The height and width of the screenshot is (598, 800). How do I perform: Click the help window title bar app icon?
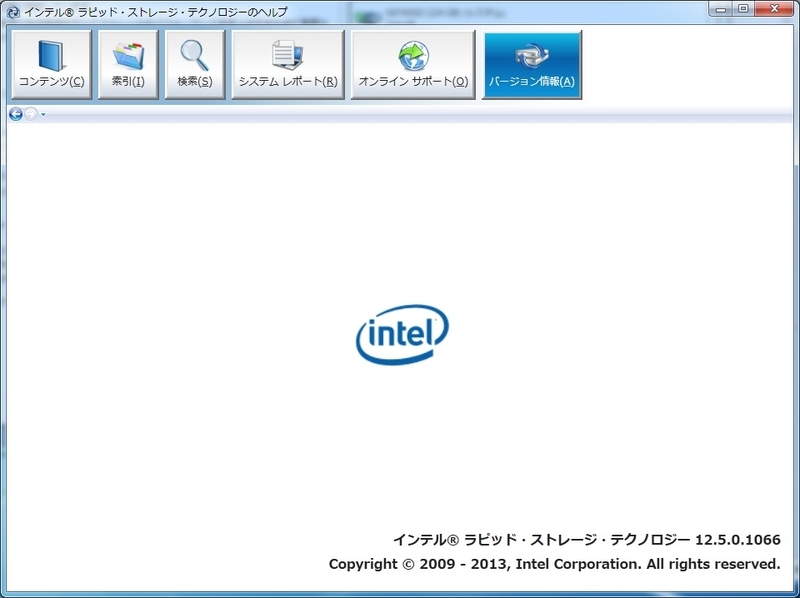13,12
